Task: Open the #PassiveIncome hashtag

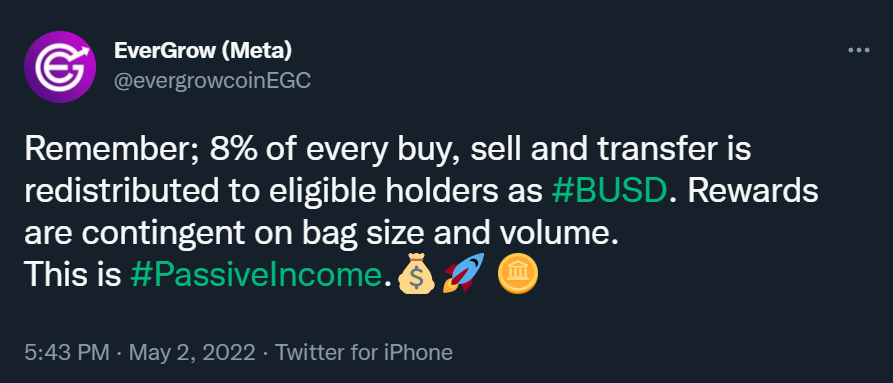Action: [x=256, y=277]
